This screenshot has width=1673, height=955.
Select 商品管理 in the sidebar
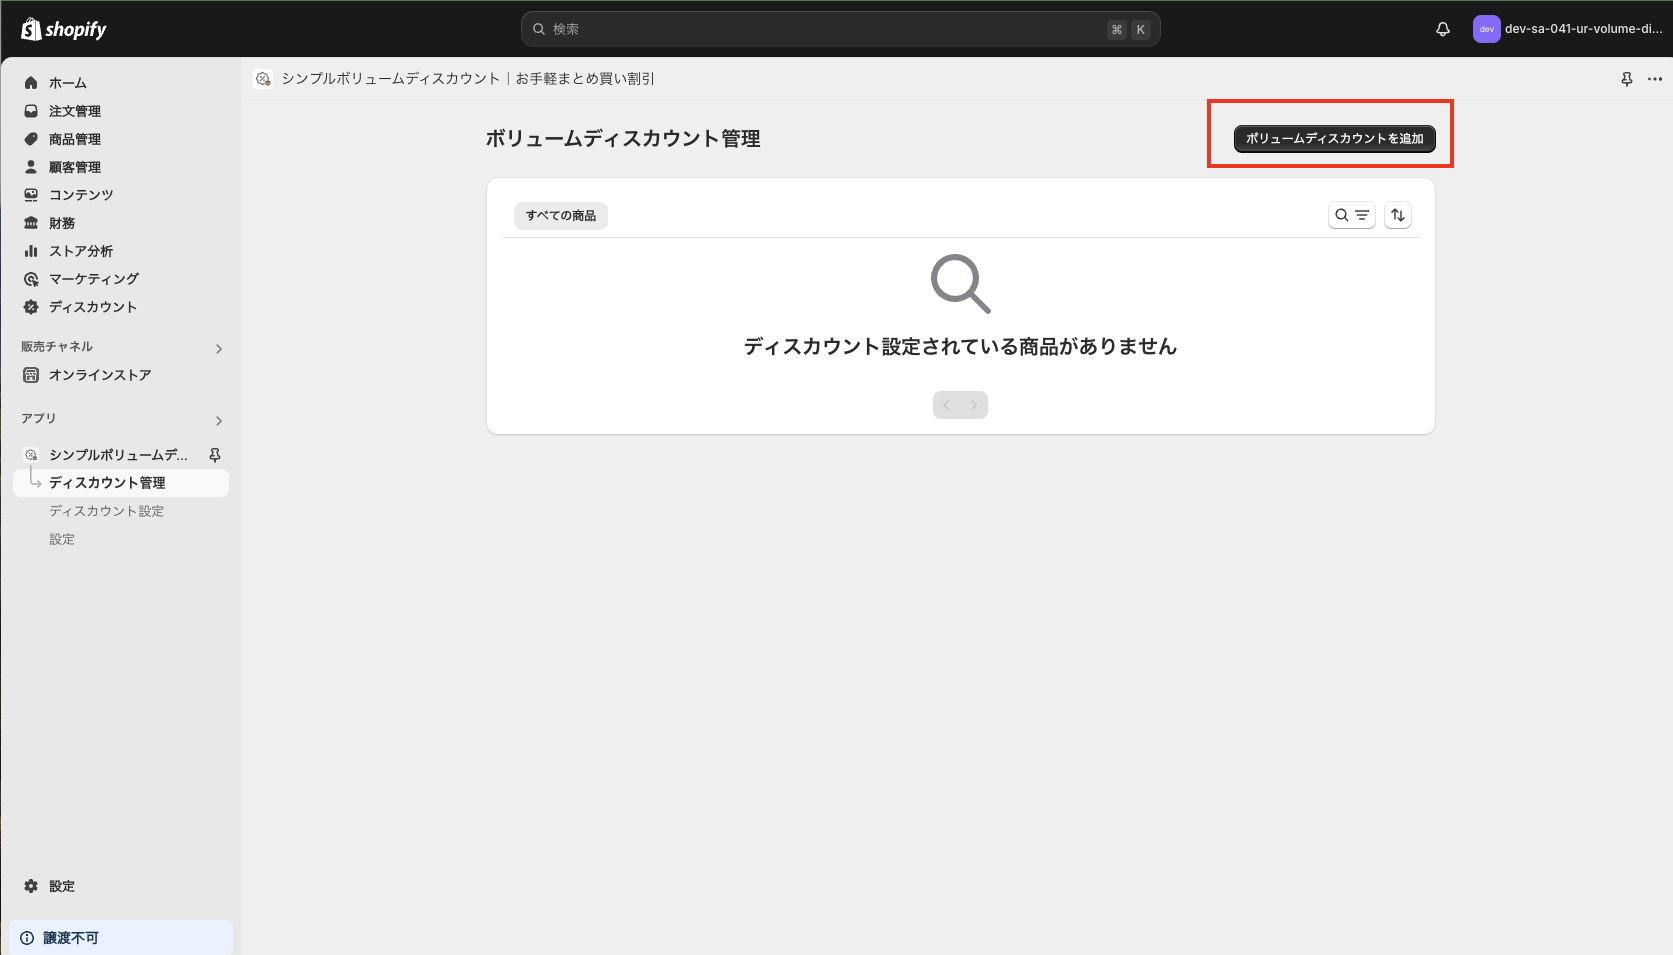tap(75, 139)
